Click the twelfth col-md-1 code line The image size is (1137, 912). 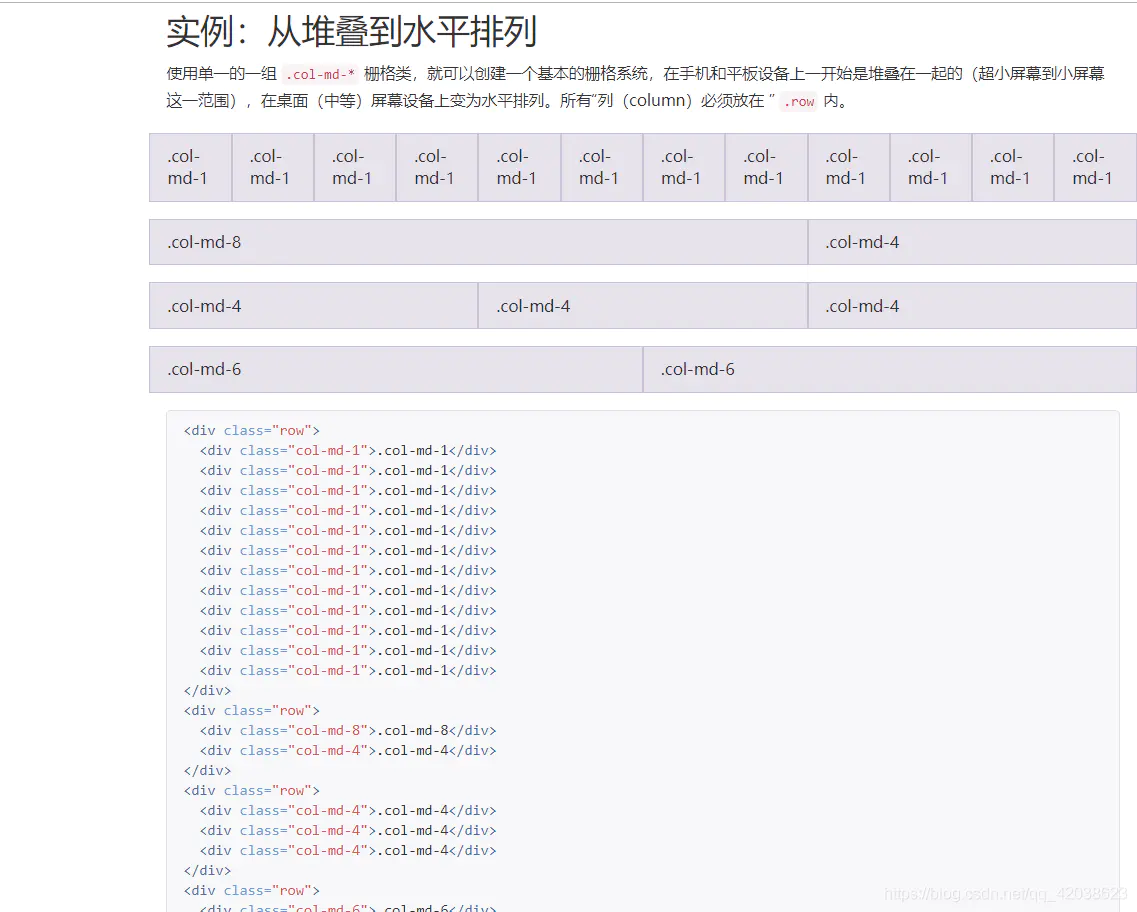tap(348, 671)
